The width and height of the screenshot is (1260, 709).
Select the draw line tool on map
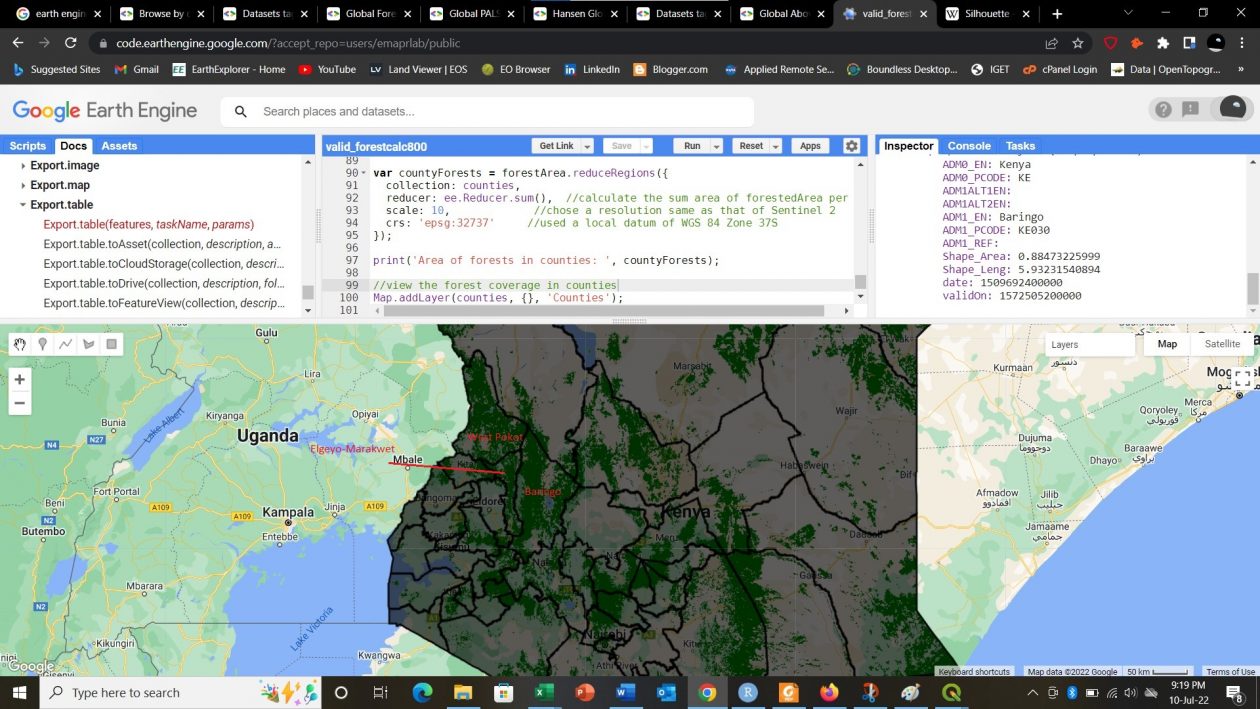pyautogui.click(x=66, y=344)
